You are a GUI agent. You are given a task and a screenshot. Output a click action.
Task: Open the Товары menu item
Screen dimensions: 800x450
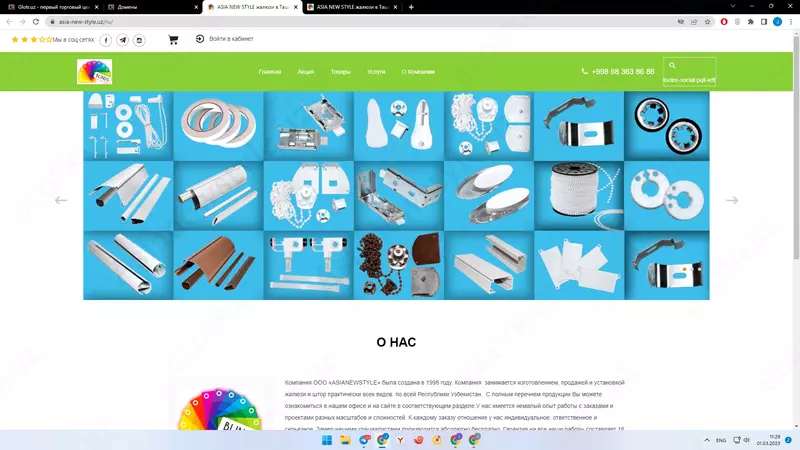pyautogui.click(x=340, y=71)
